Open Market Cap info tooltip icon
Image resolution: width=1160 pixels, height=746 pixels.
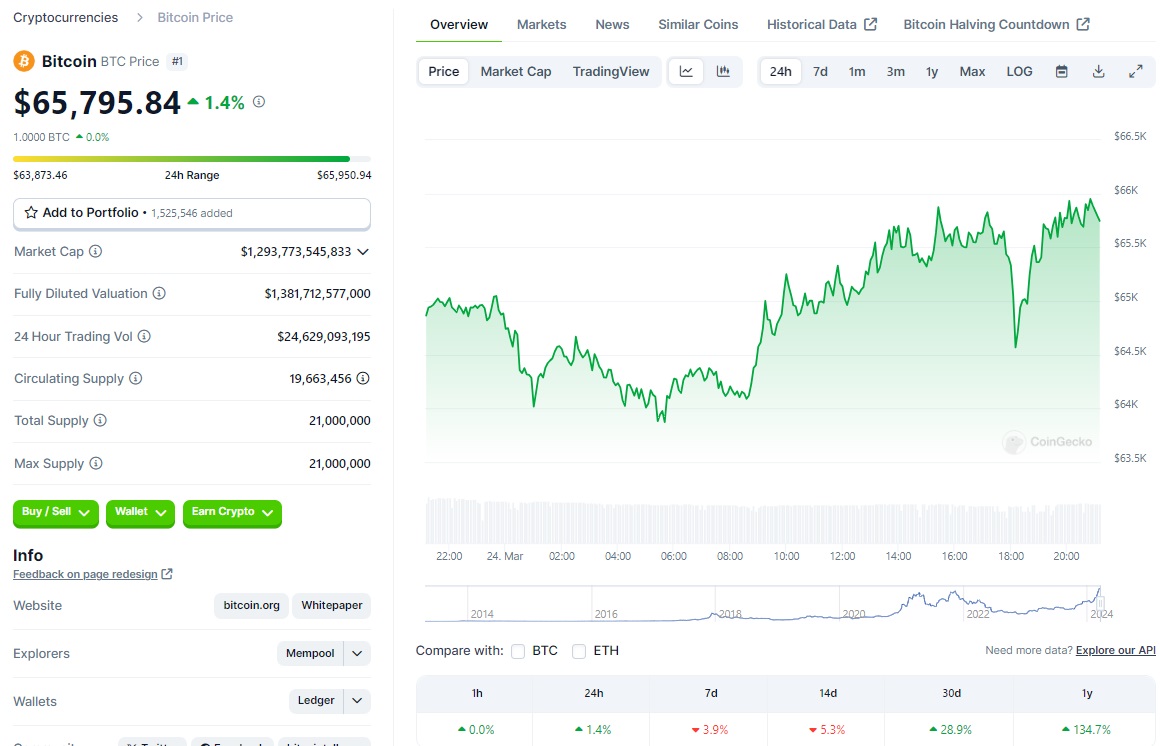(95, 252)
